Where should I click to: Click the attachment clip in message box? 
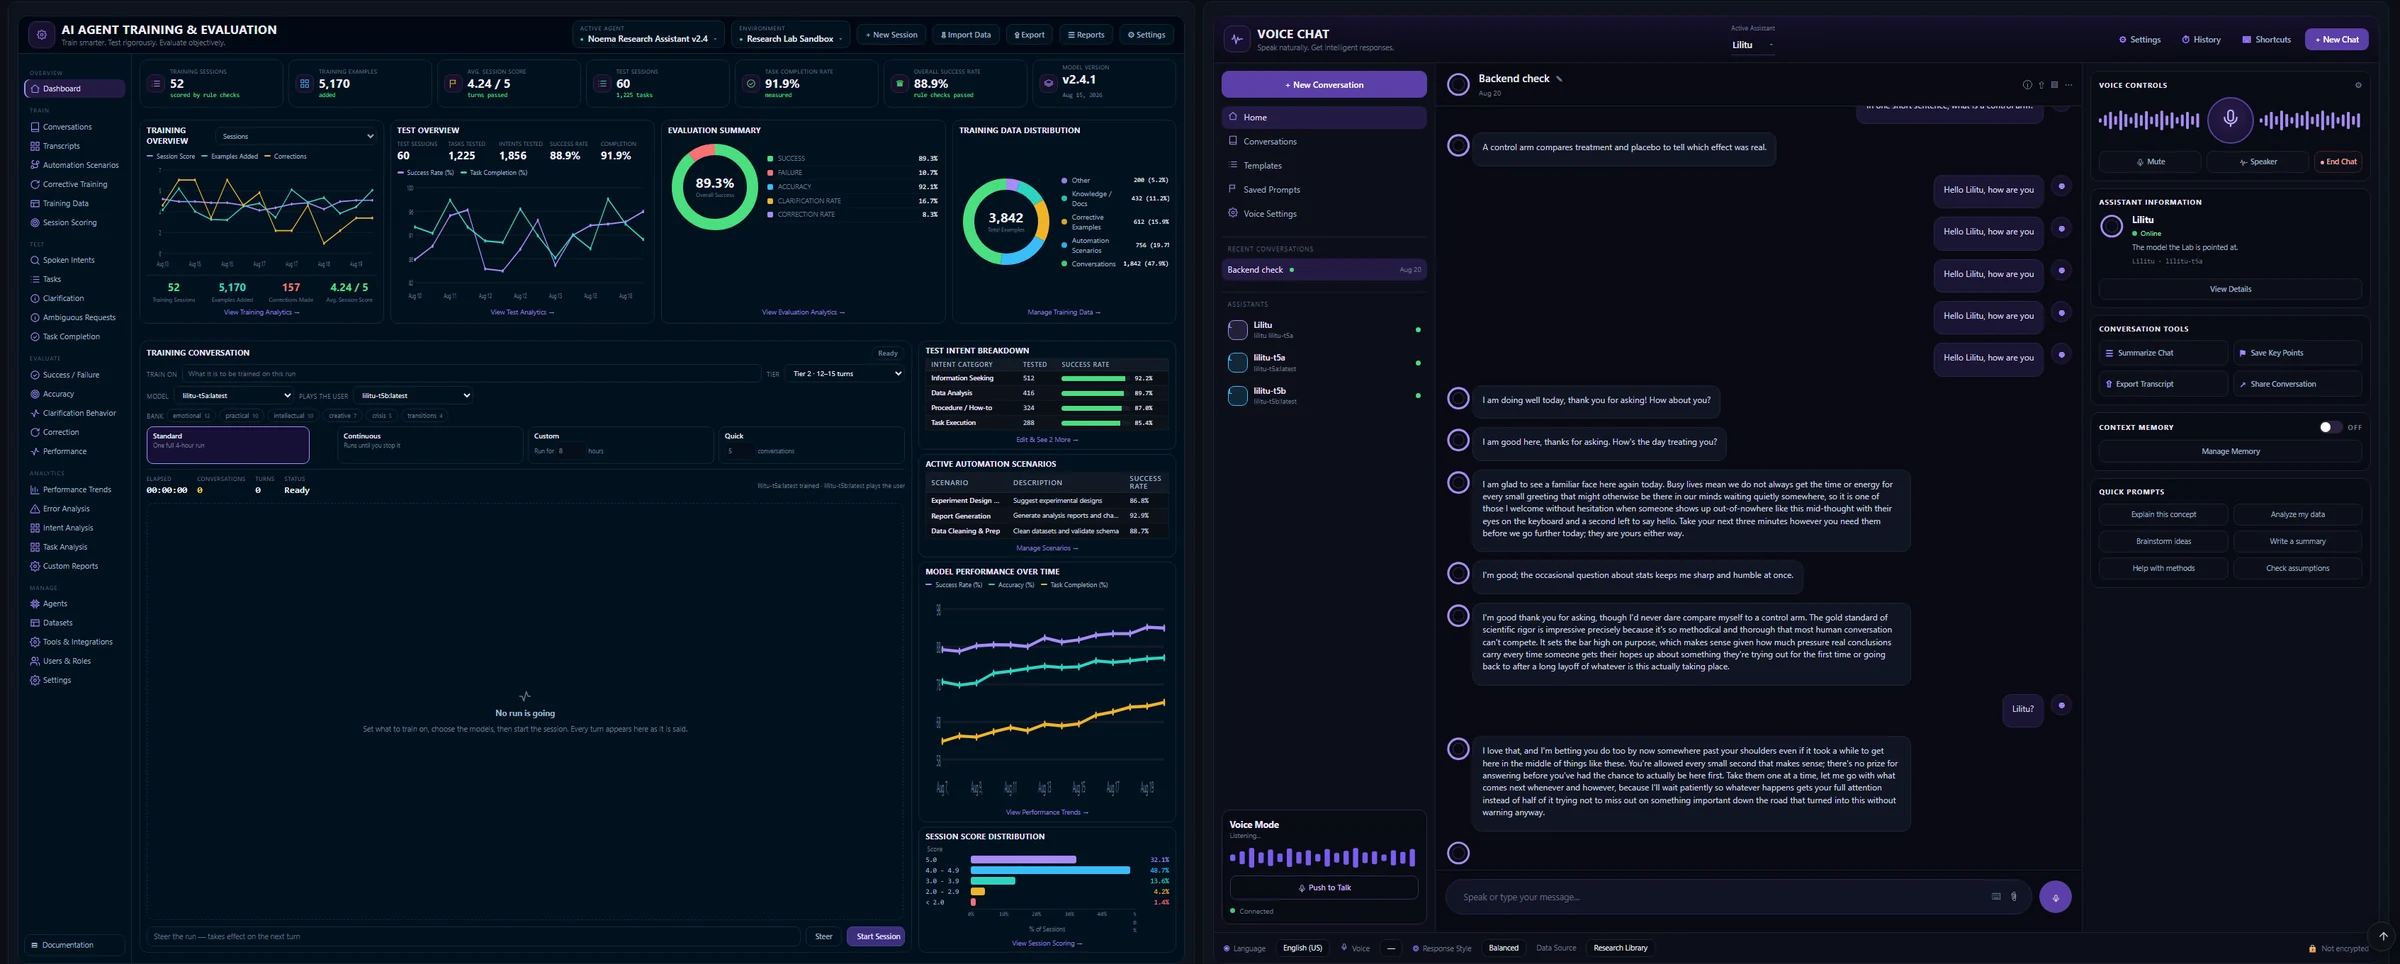coord(2014,897)
